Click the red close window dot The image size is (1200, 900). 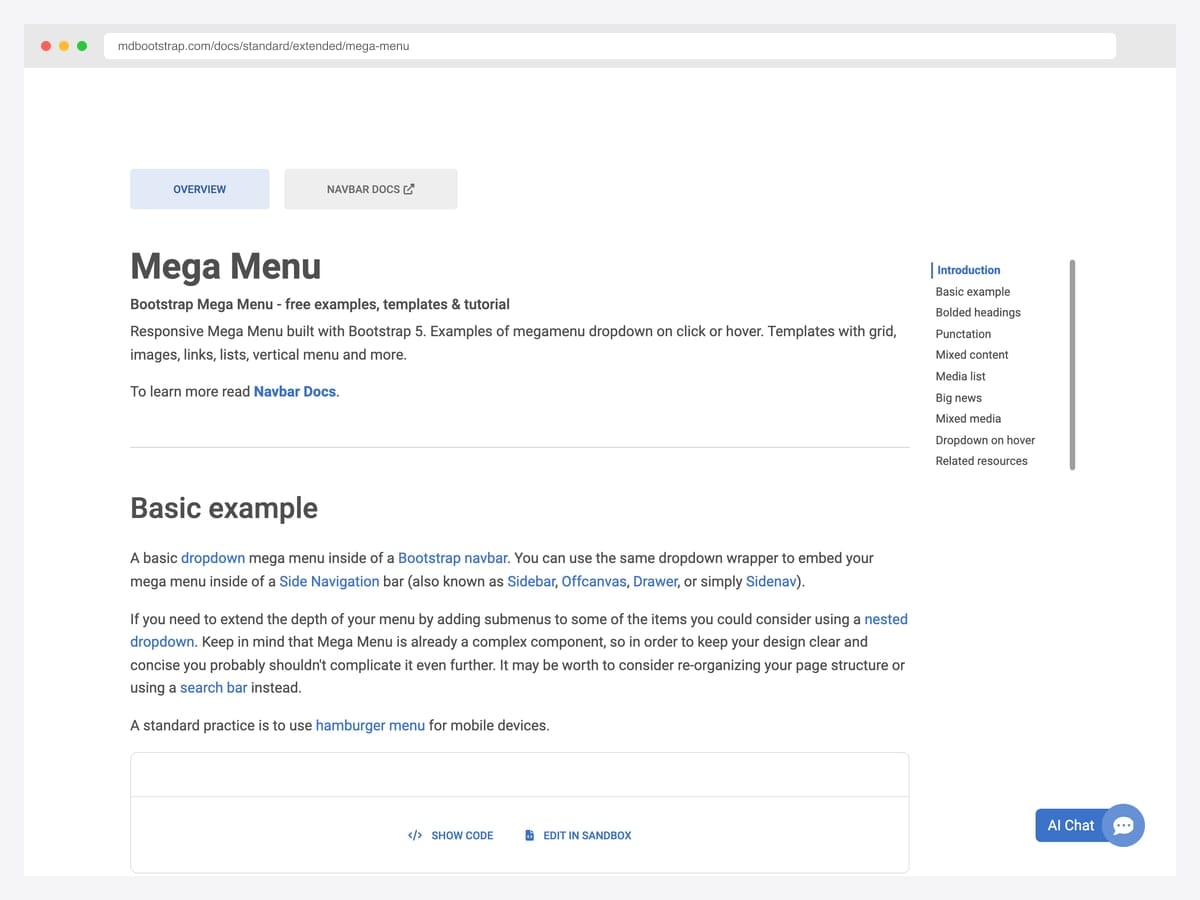coord(46,46)
